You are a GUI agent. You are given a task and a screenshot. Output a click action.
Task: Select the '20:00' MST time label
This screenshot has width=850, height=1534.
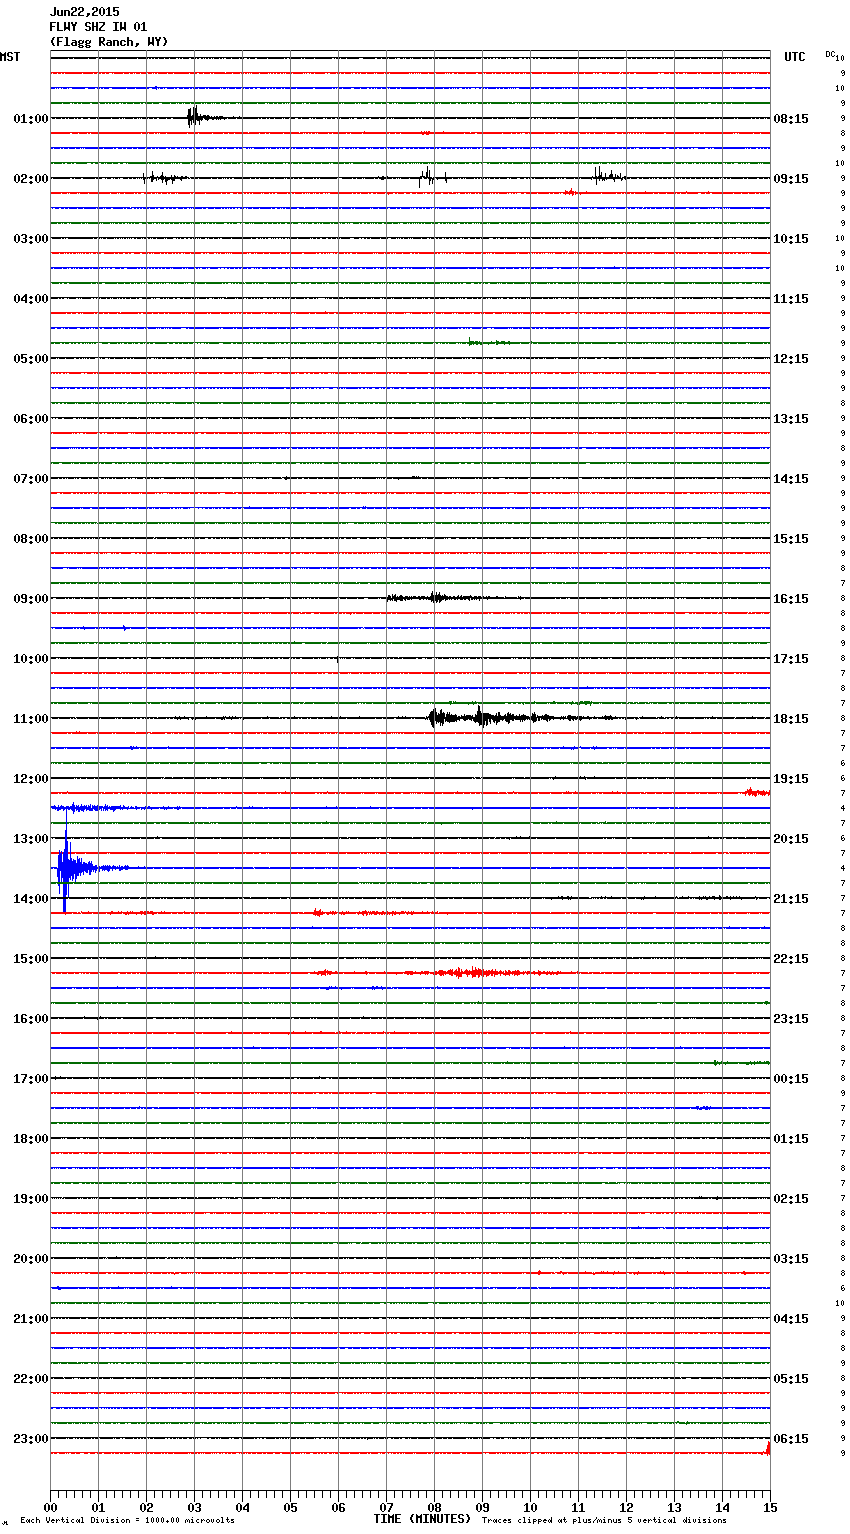click(x=31, y=1259)
